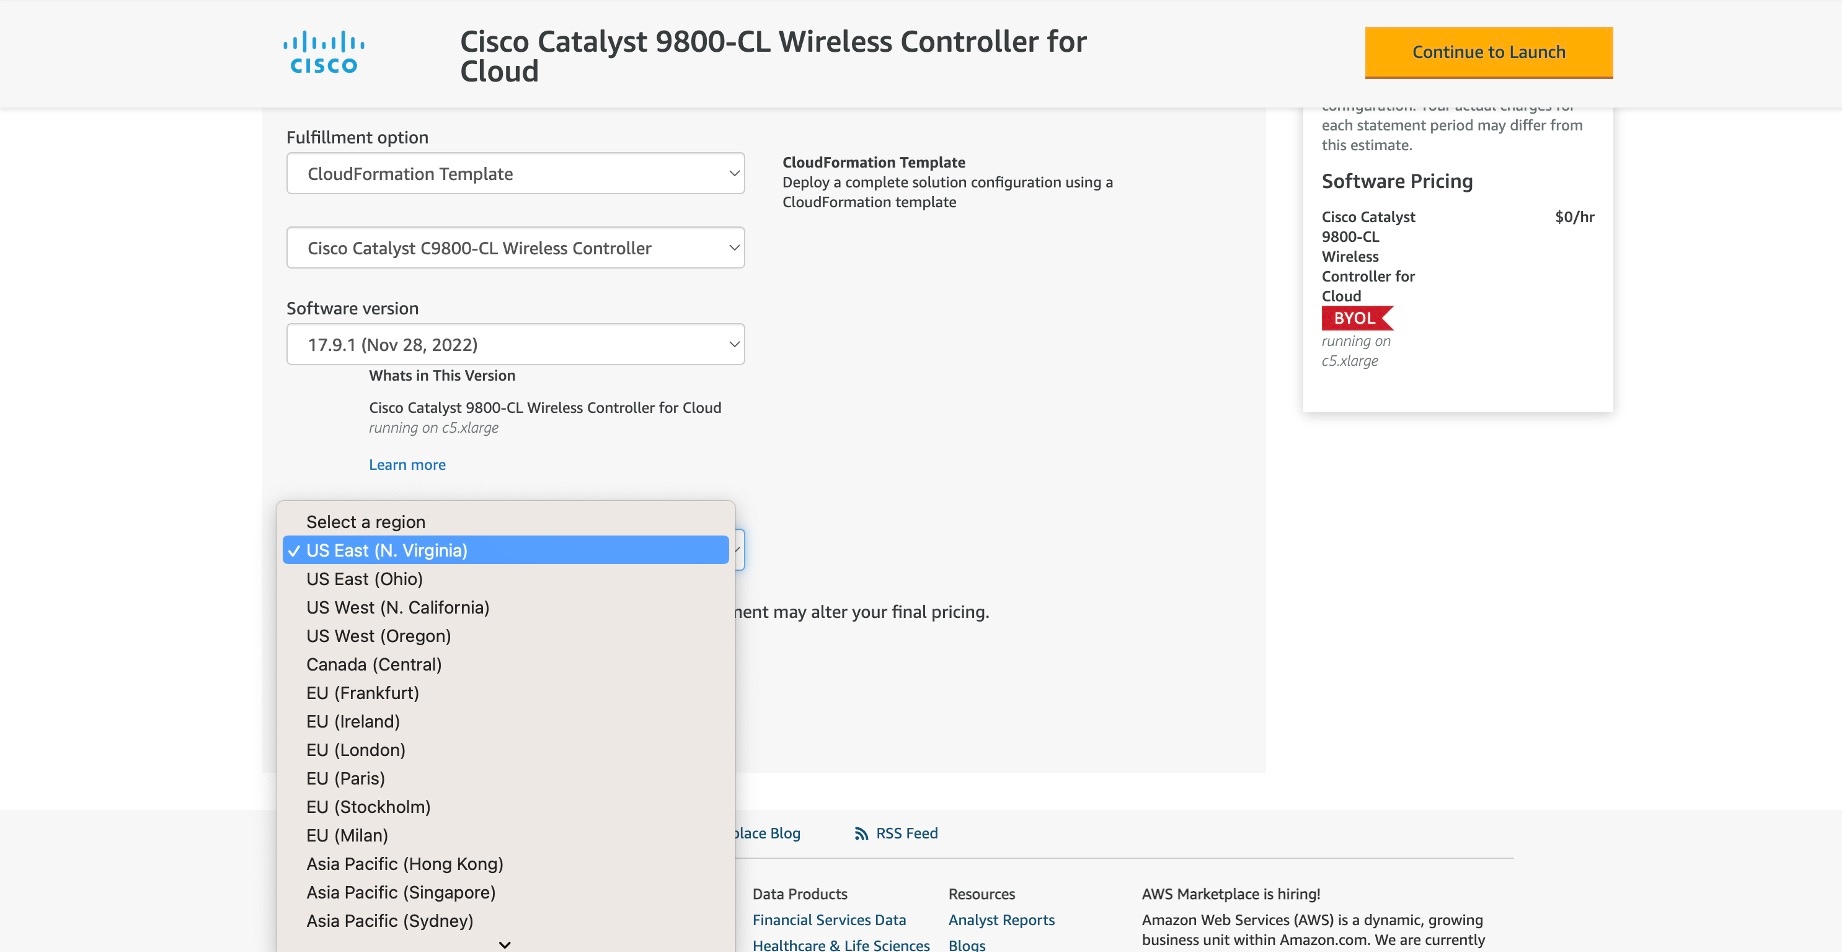The image size is (1842, 952).
Task: Select EU (Stockholm) region option
Action: tap(368, 807)
